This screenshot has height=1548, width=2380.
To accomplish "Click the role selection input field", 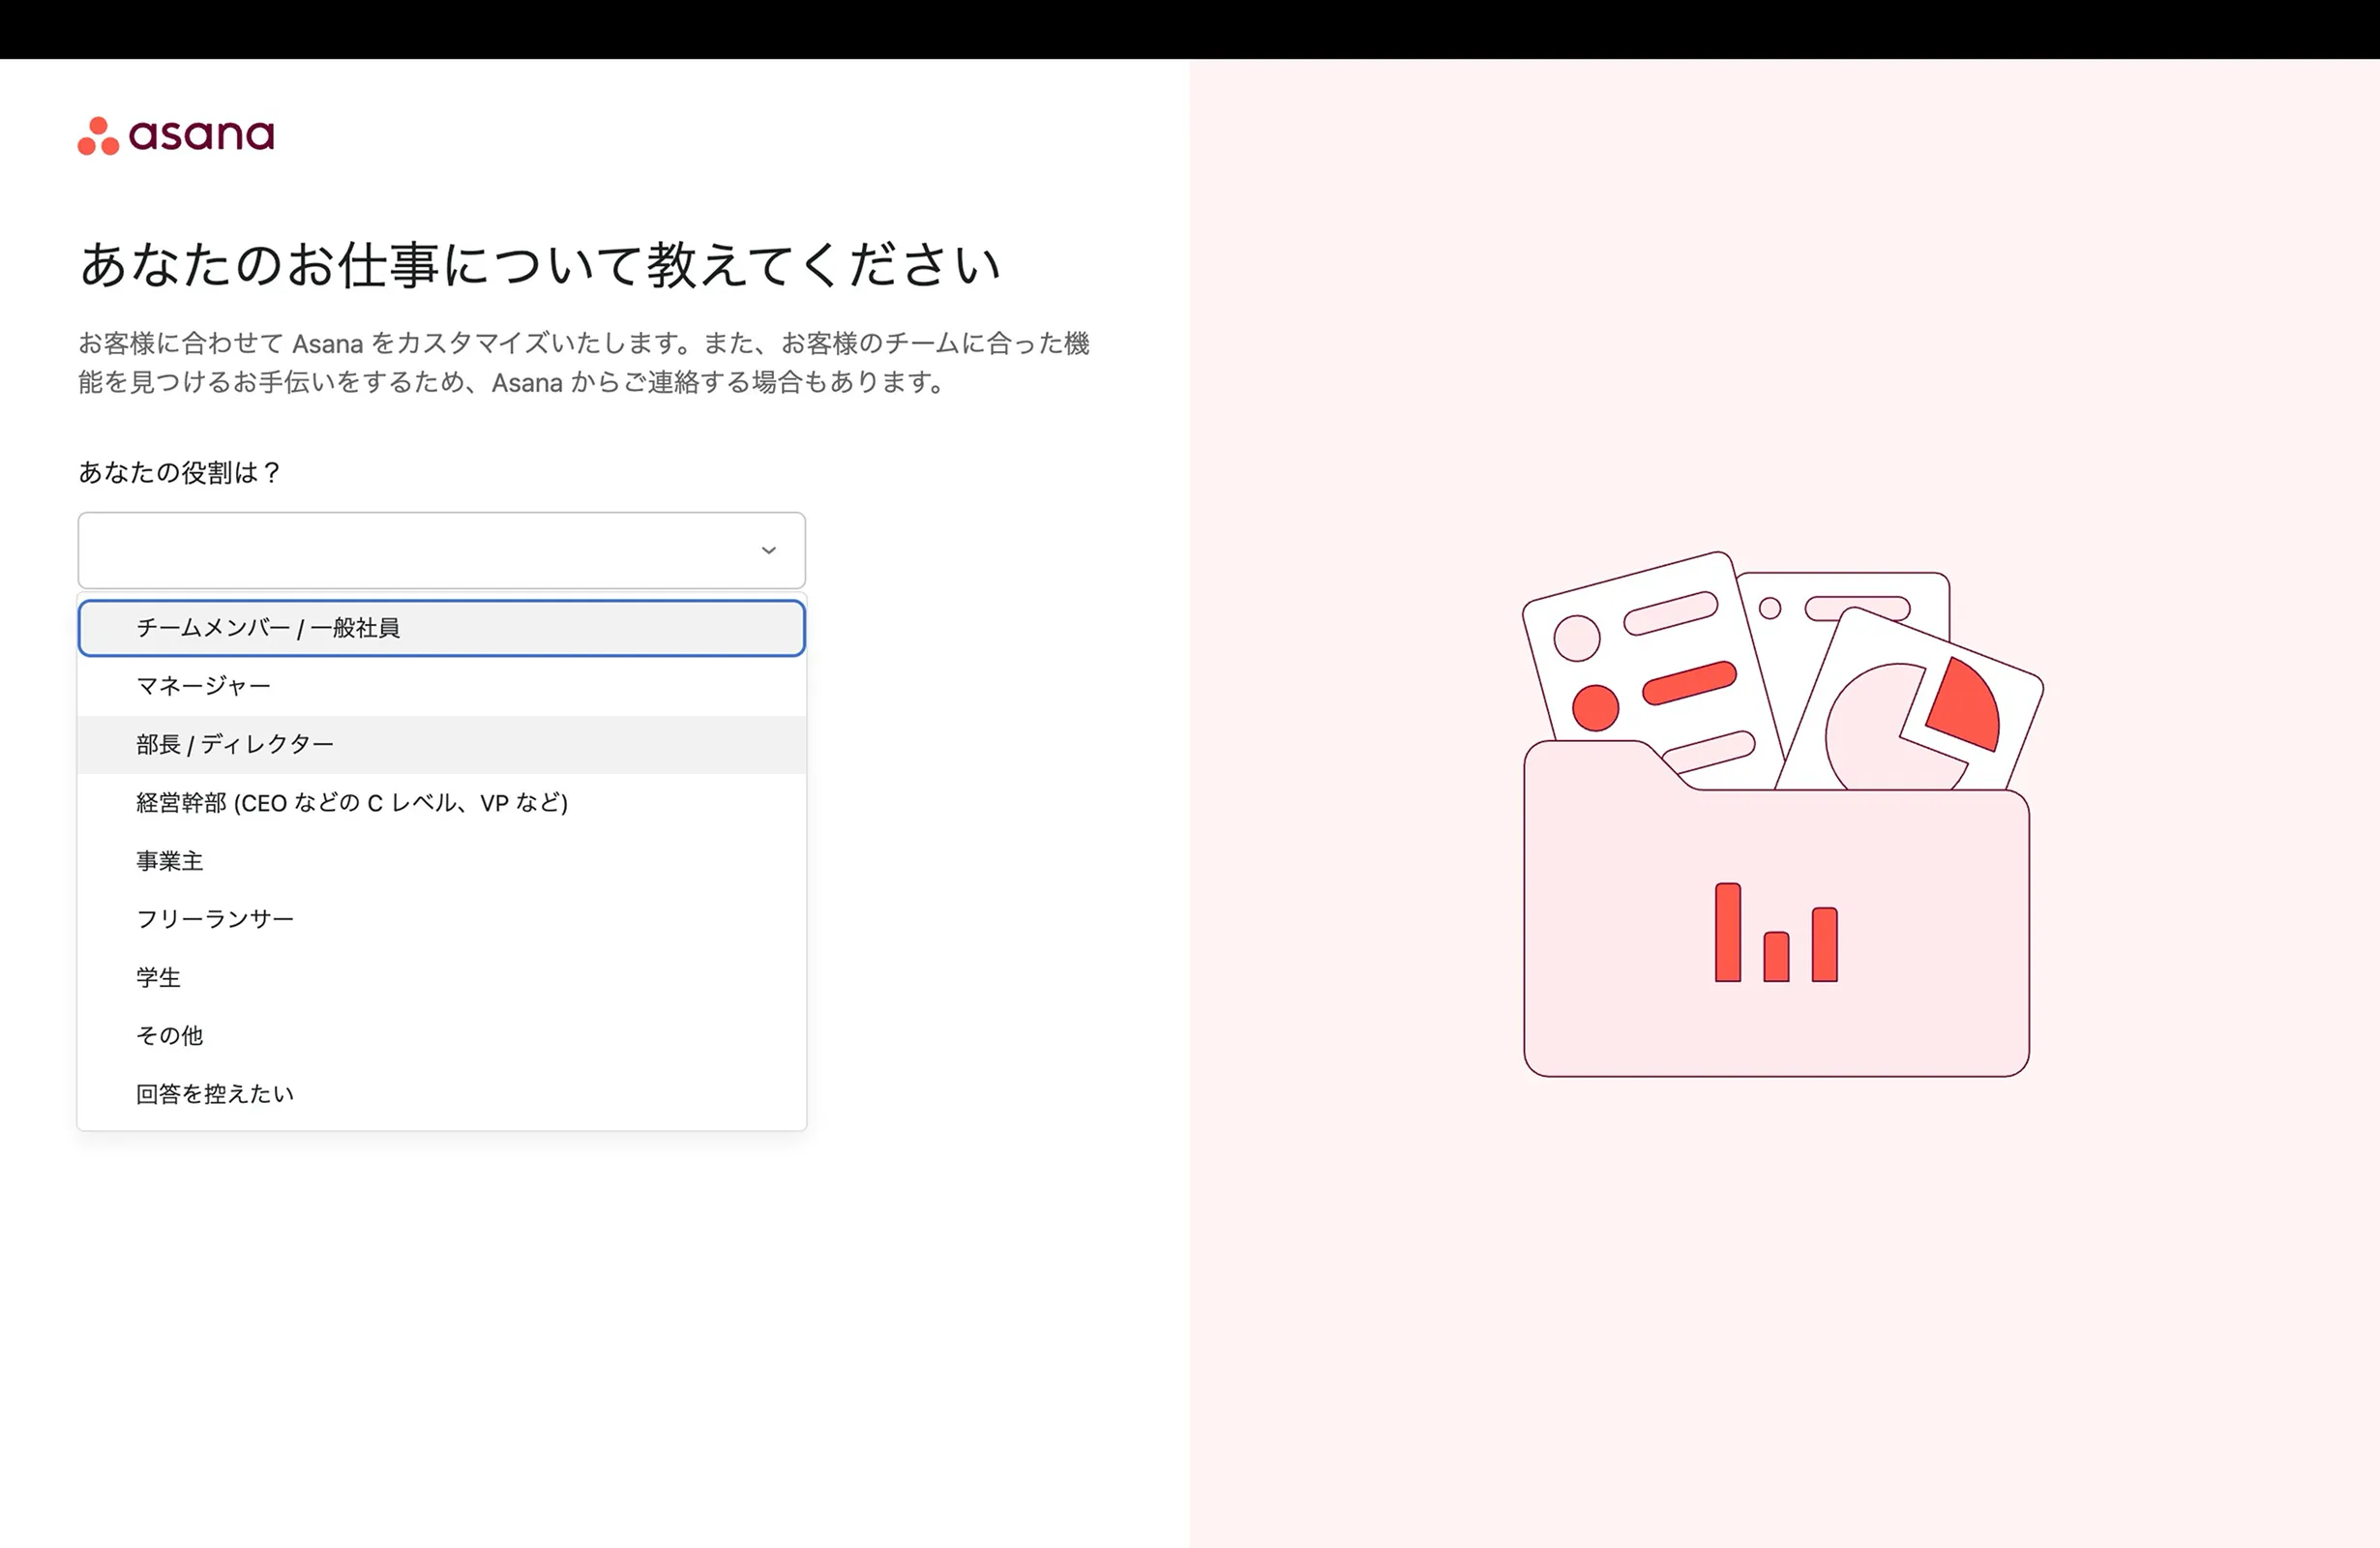I will point(441,550).
